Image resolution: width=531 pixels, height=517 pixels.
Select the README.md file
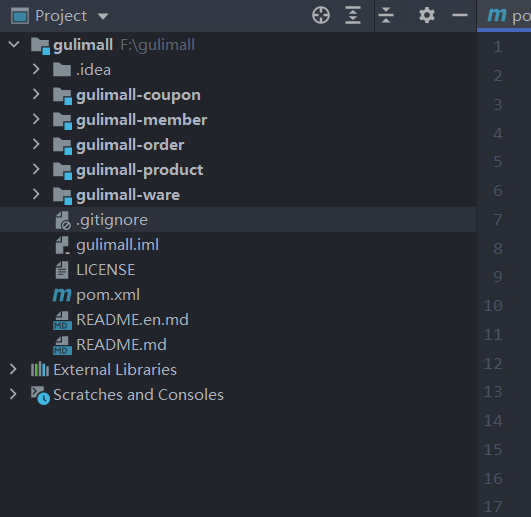(x=121, y=345)
